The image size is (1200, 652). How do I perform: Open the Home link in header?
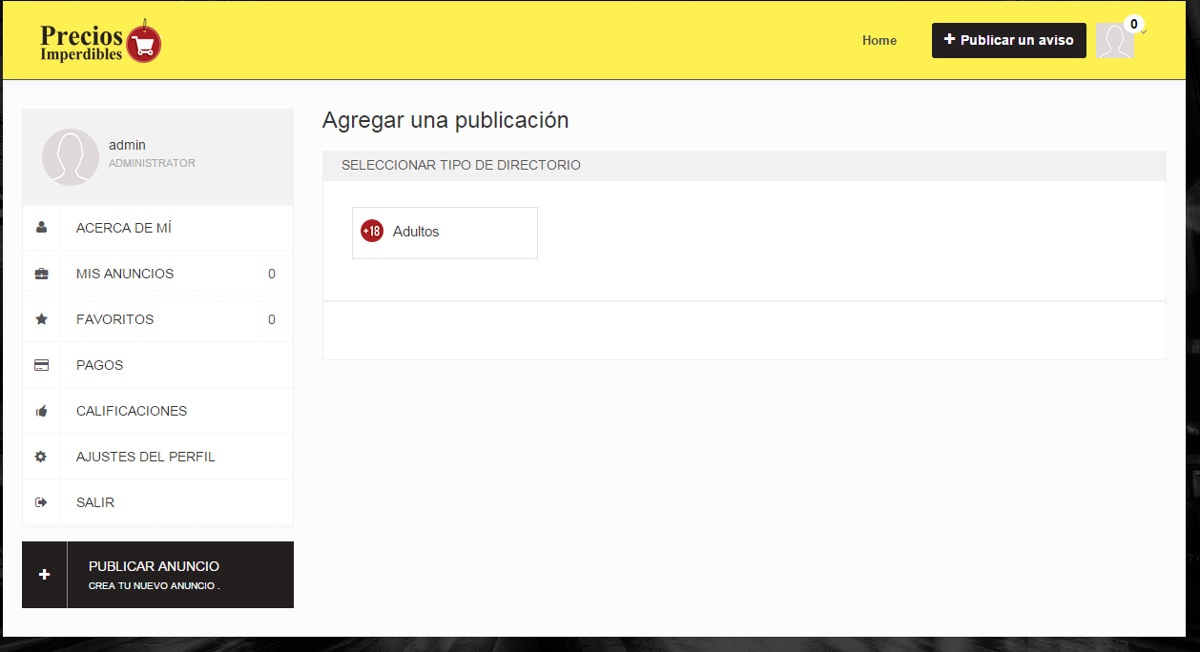pos(879,40)
